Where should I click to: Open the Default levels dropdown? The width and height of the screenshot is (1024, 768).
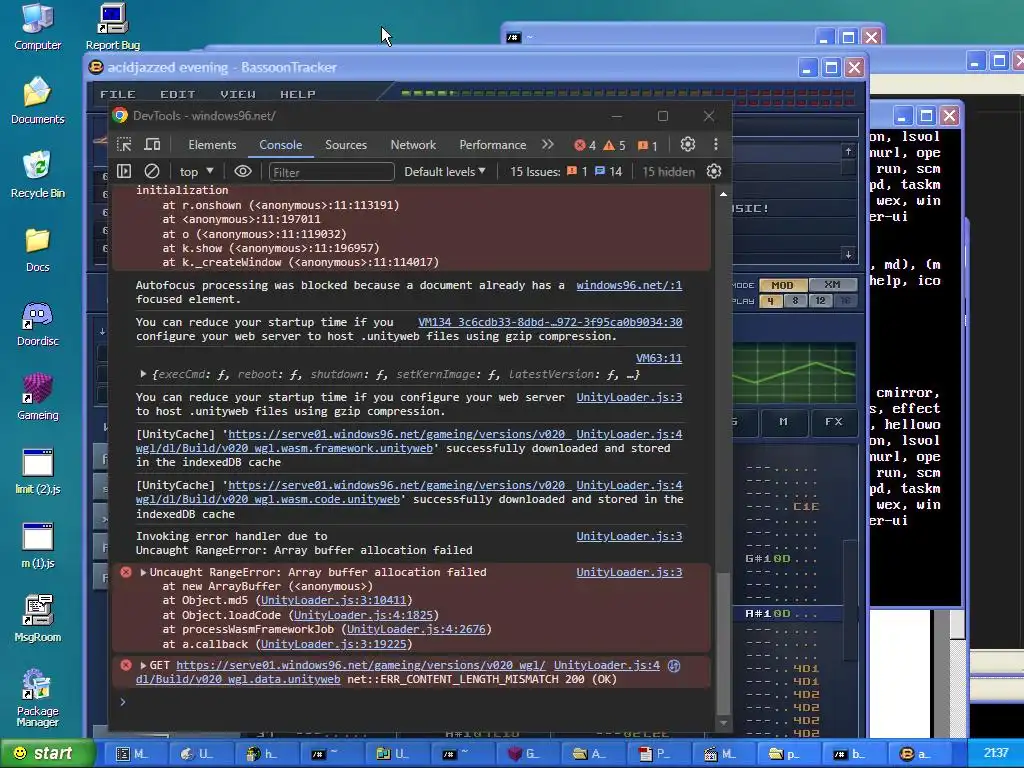(445, 172)
